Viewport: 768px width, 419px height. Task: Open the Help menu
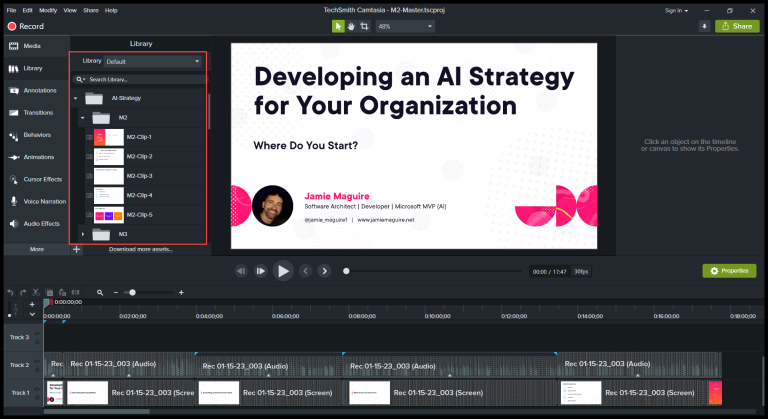point(111,10)
